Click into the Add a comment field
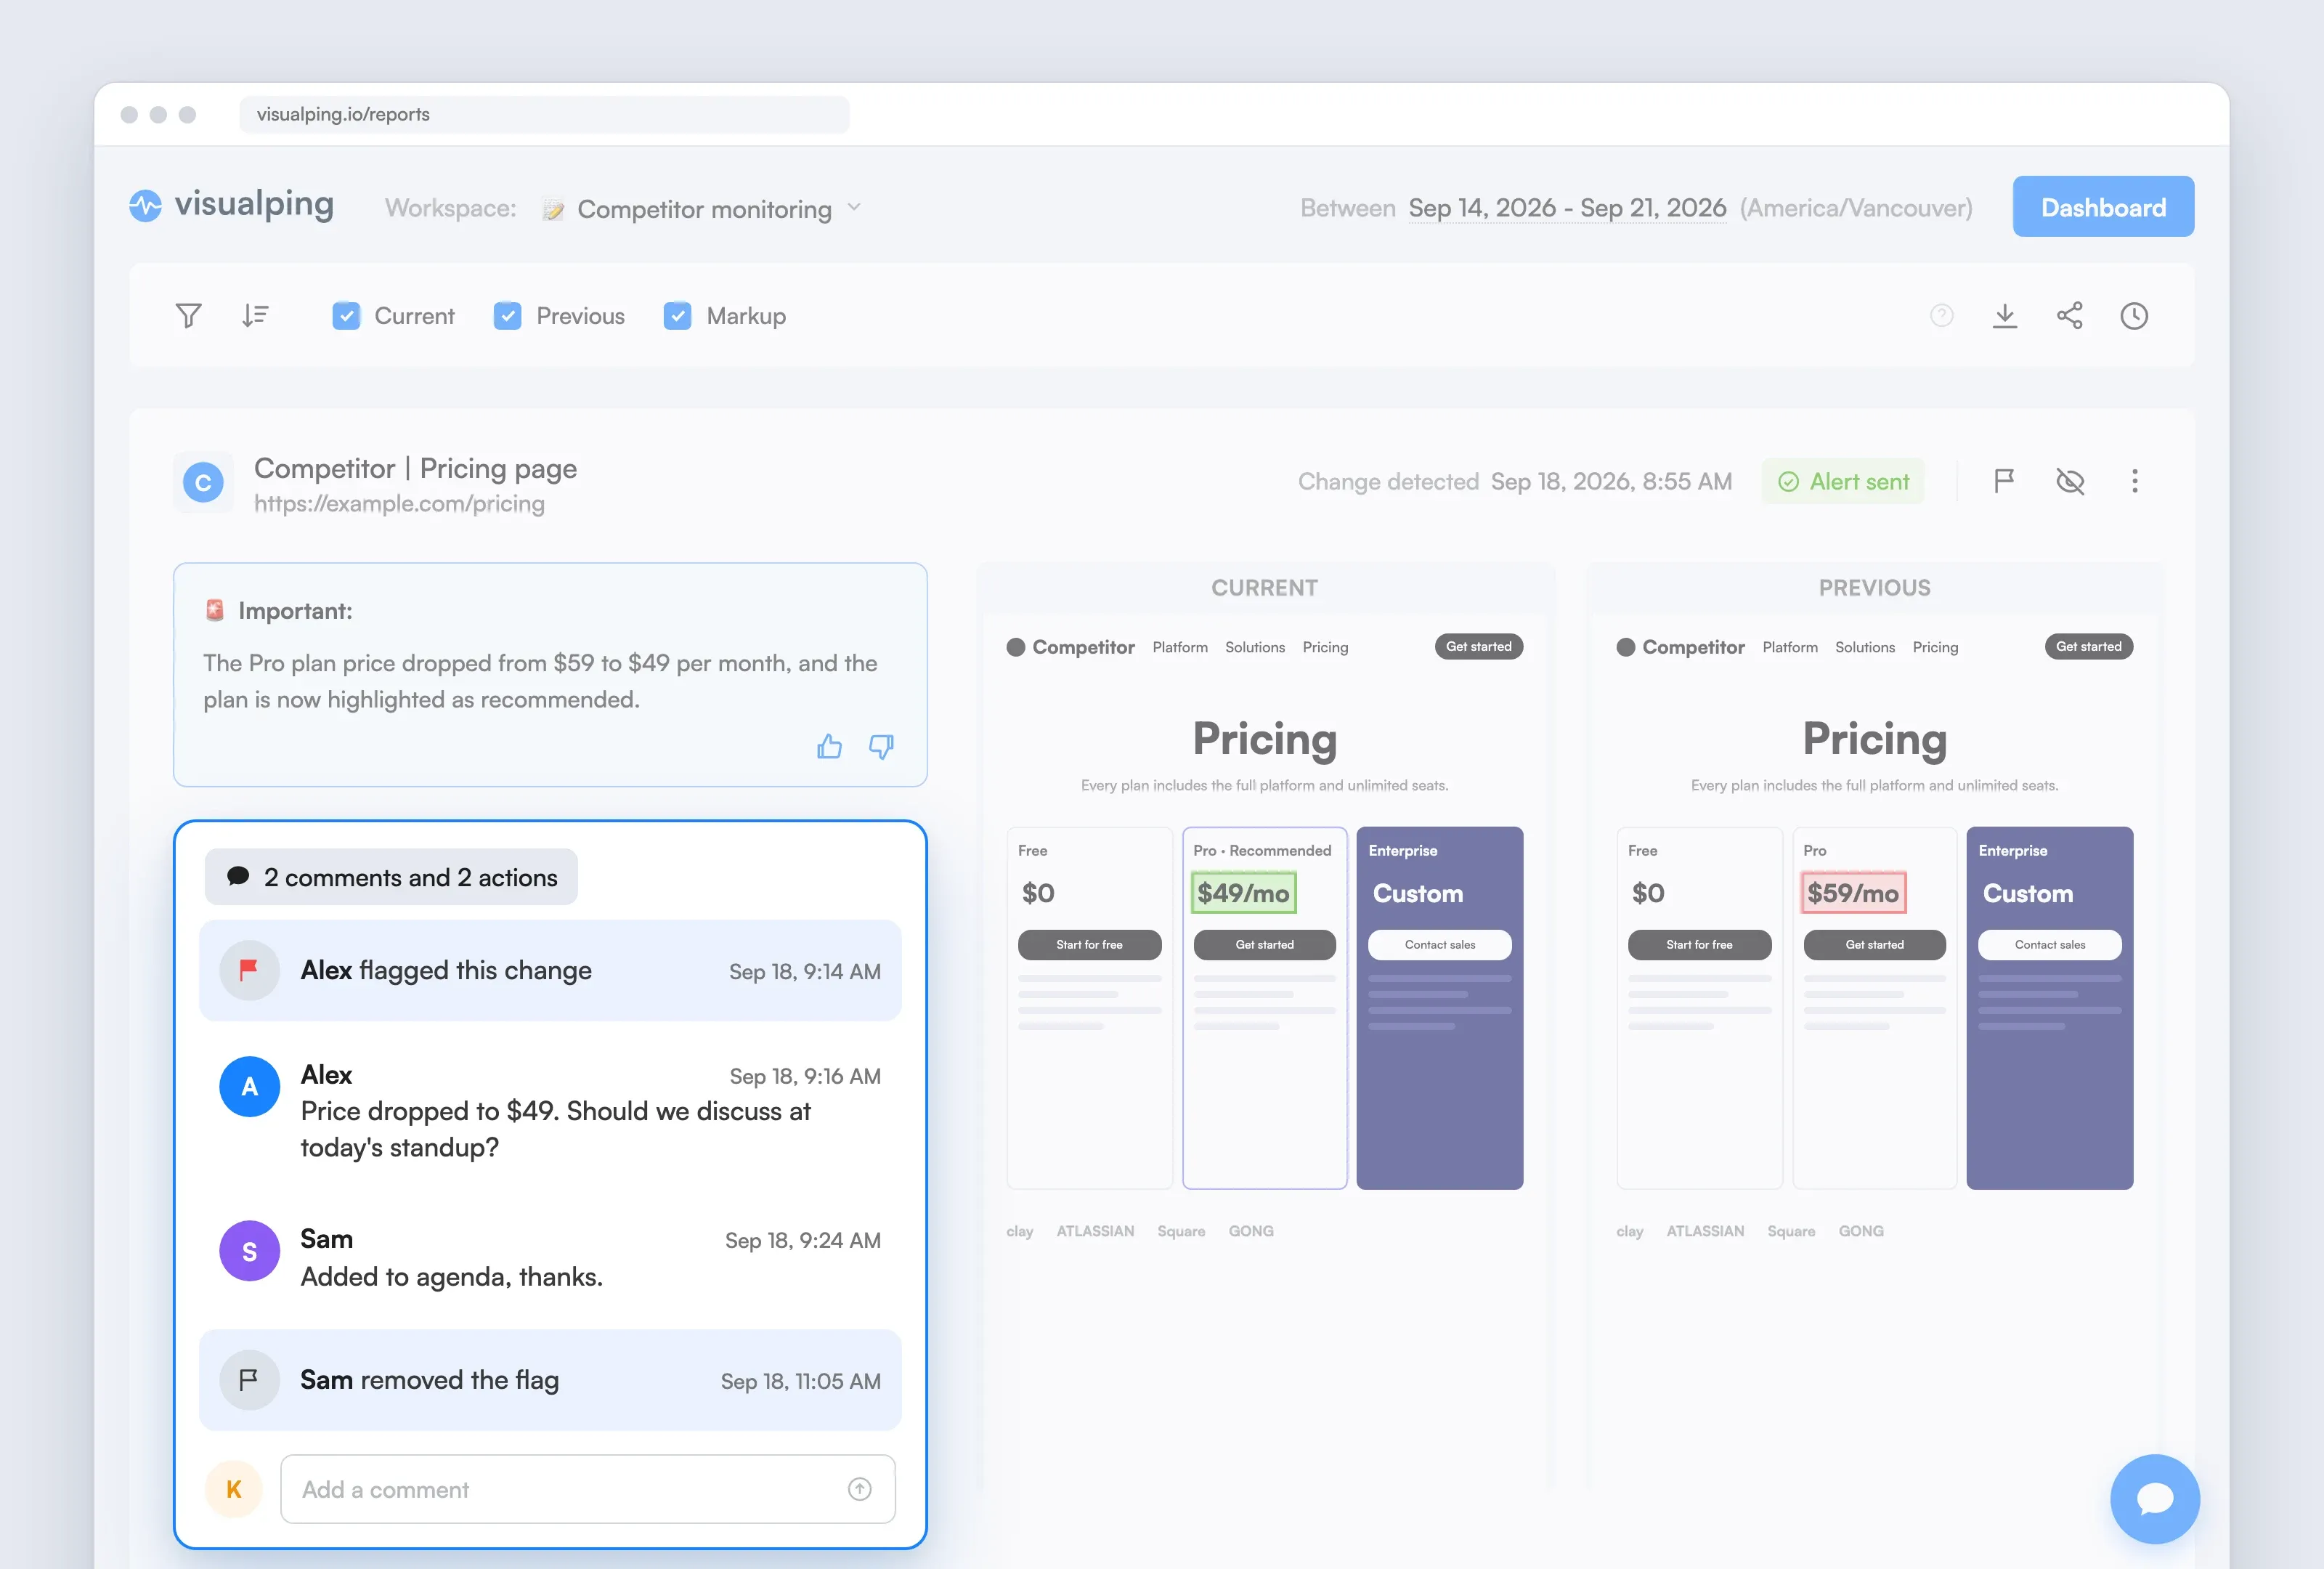Screen dimensions: 2324x1569 (x=588, y=1489)
